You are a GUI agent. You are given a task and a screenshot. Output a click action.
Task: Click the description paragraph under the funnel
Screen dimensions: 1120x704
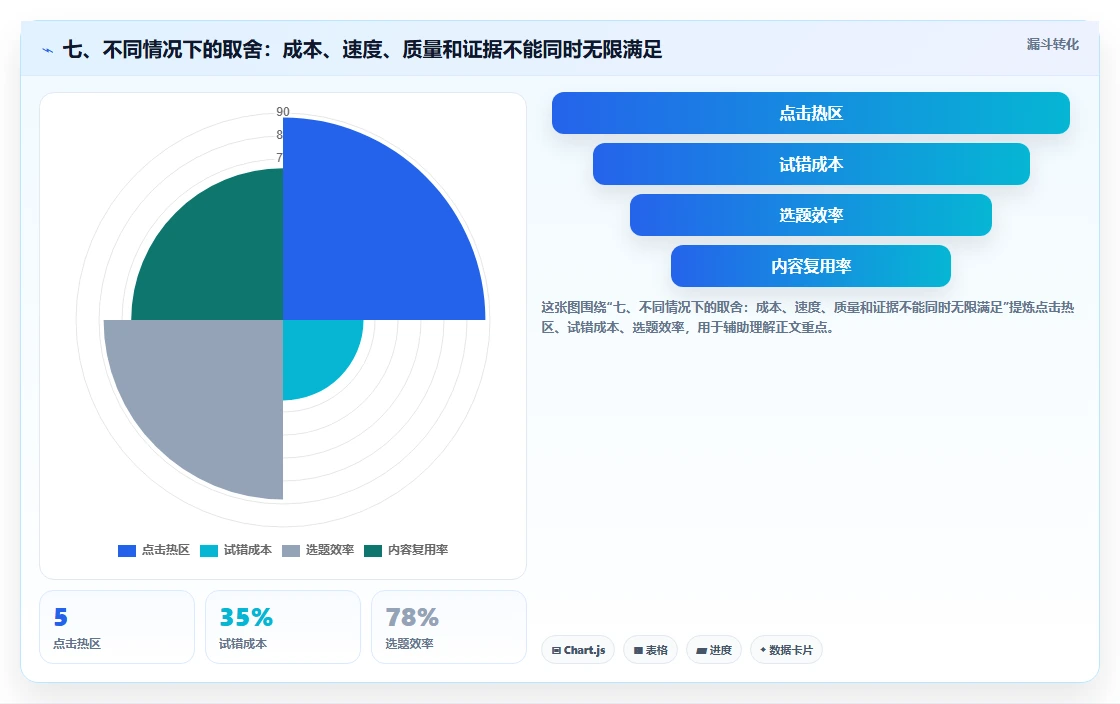pyautogui.click(x=807, y=317)
